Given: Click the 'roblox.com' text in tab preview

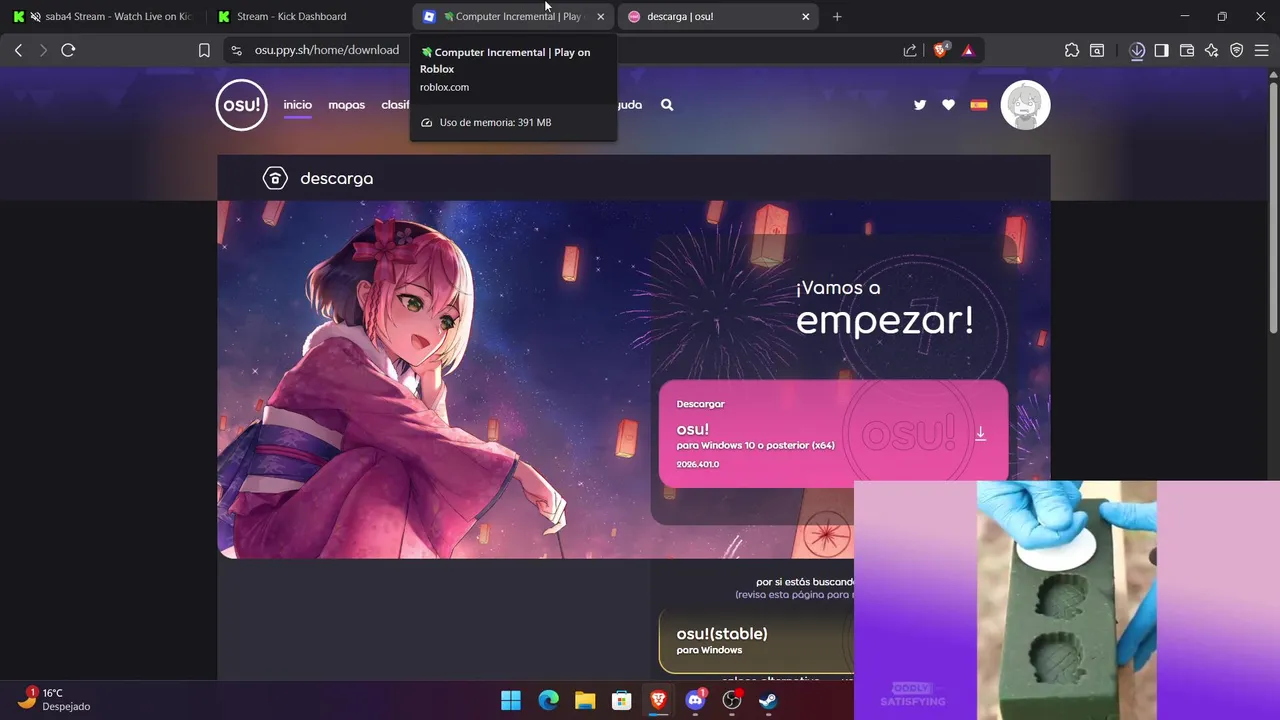Looking at the screenshot, I should 444,87.
